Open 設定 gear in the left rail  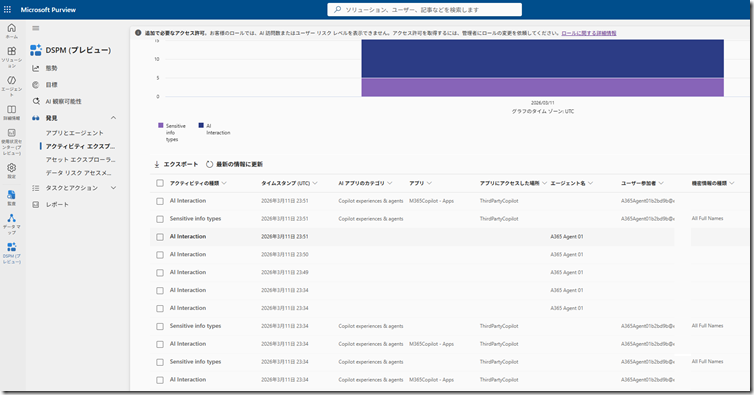pyautogui.click(x=12, y=170)
